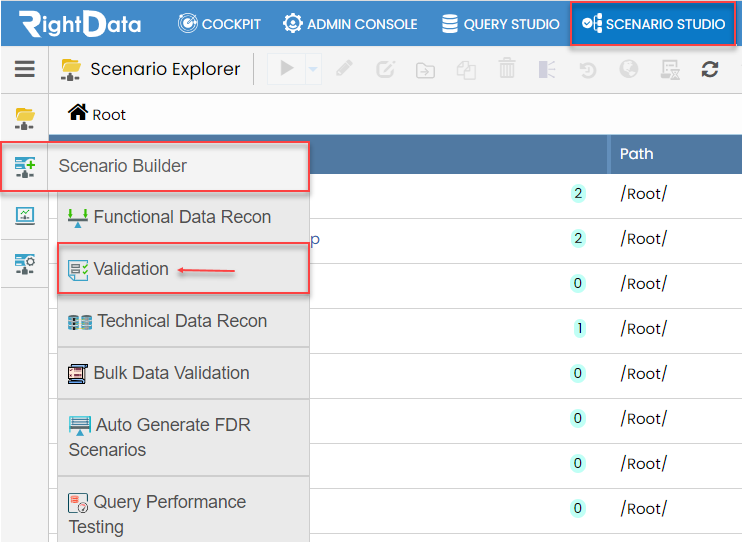Viewport: 742px width, 542px height.
Task: Click the Auto Generate FDR icon
Action: pos(80,426)
